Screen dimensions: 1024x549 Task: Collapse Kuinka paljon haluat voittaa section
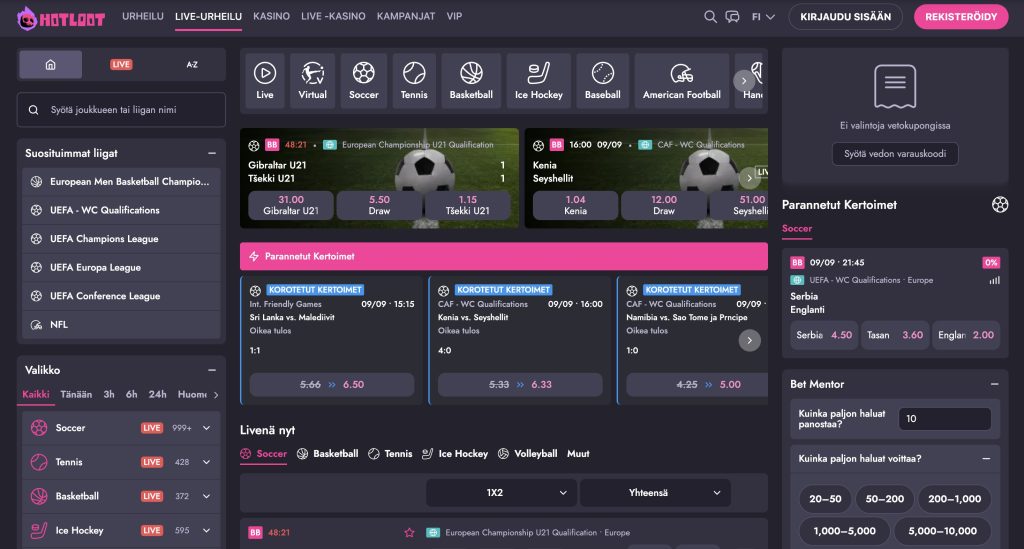tap(986, 459)
